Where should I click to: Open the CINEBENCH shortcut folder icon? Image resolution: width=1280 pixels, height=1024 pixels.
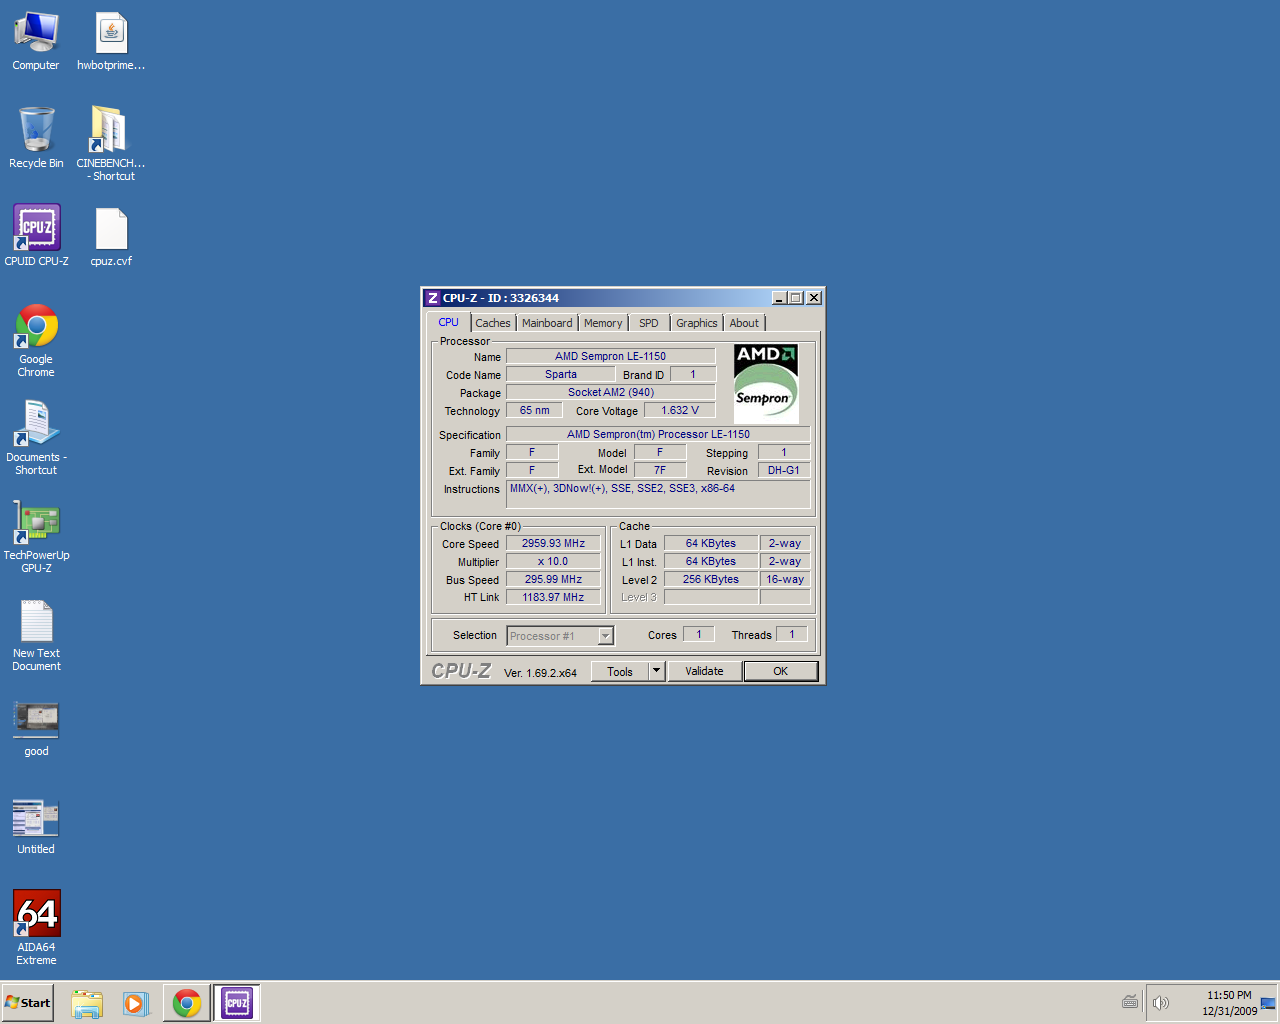pos(111,144)
